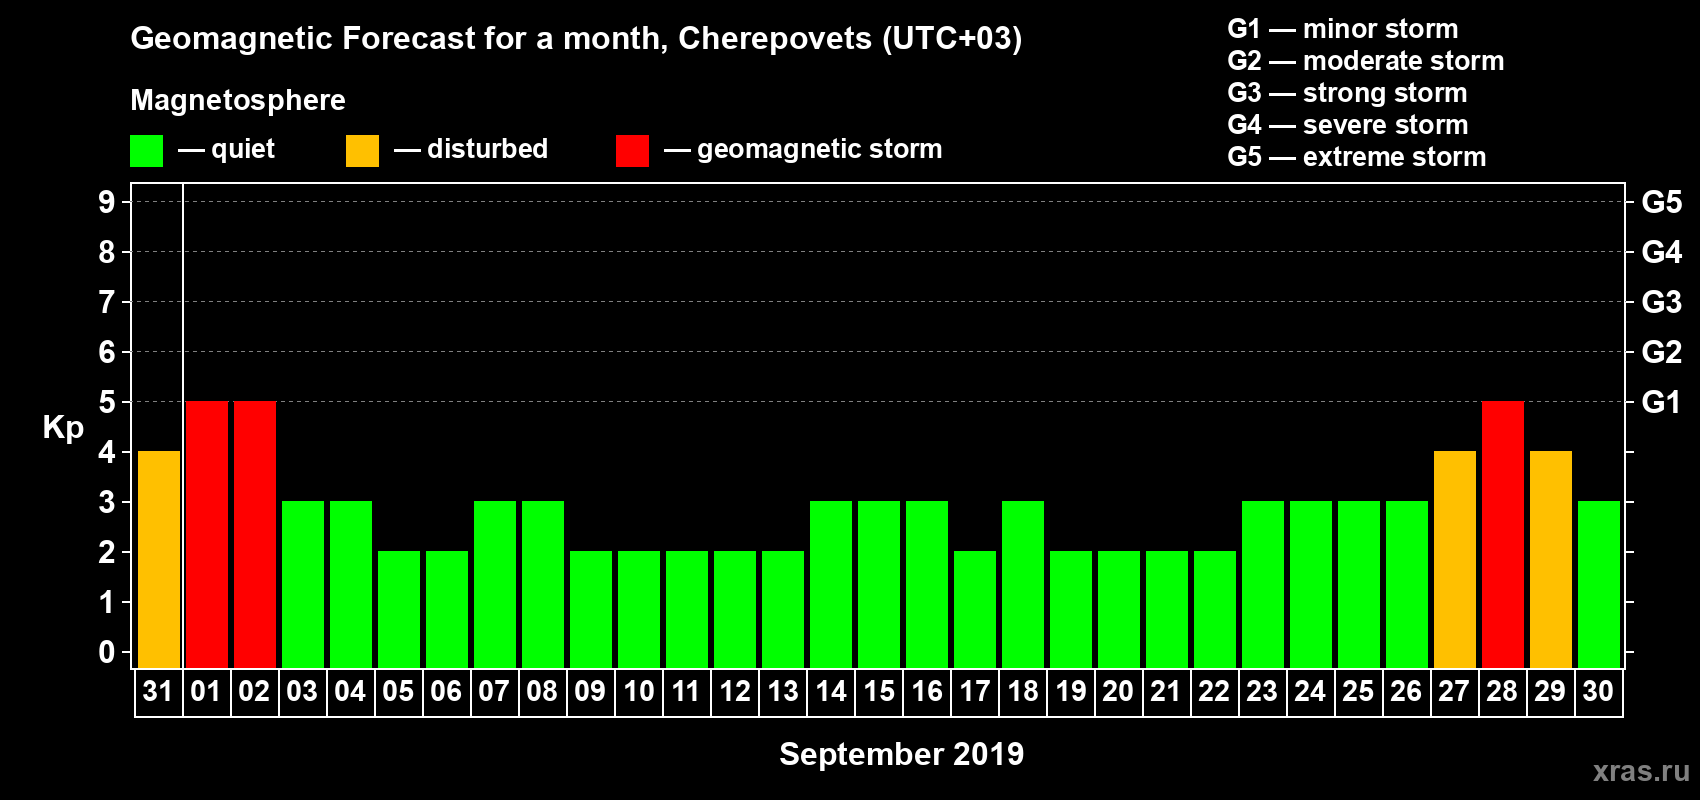1700x800 pixels.
Task: Click the G2 tick label on right axis
Action: (x=1662, y=352)
